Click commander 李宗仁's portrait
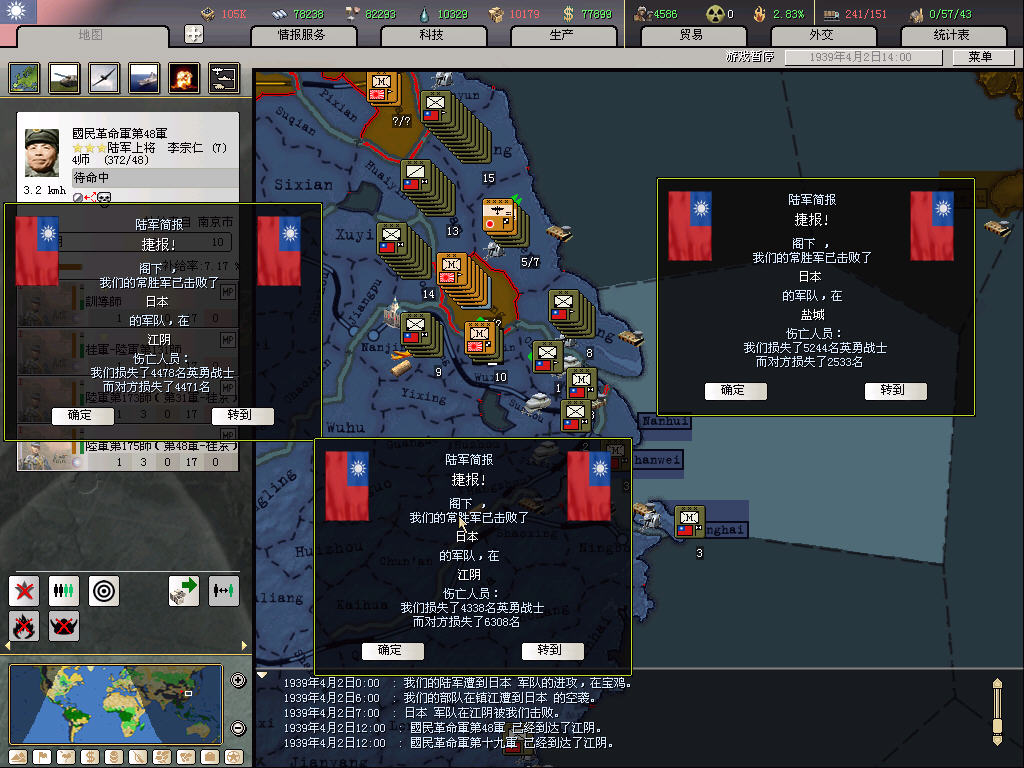1024x768 pixels. pyautogui.click(x=42, y=152)
